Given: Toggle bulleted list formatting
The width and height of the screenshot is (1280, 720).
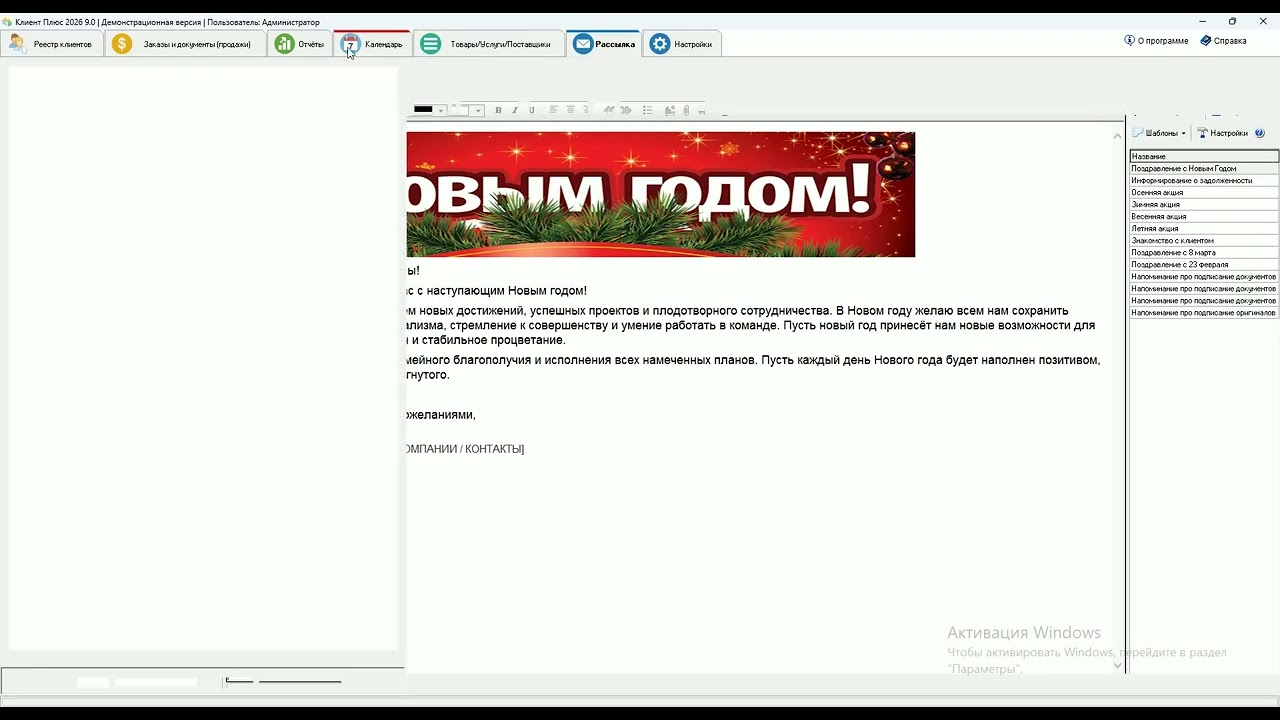Looking at the screenshot, I should click(x=647, y=110).
